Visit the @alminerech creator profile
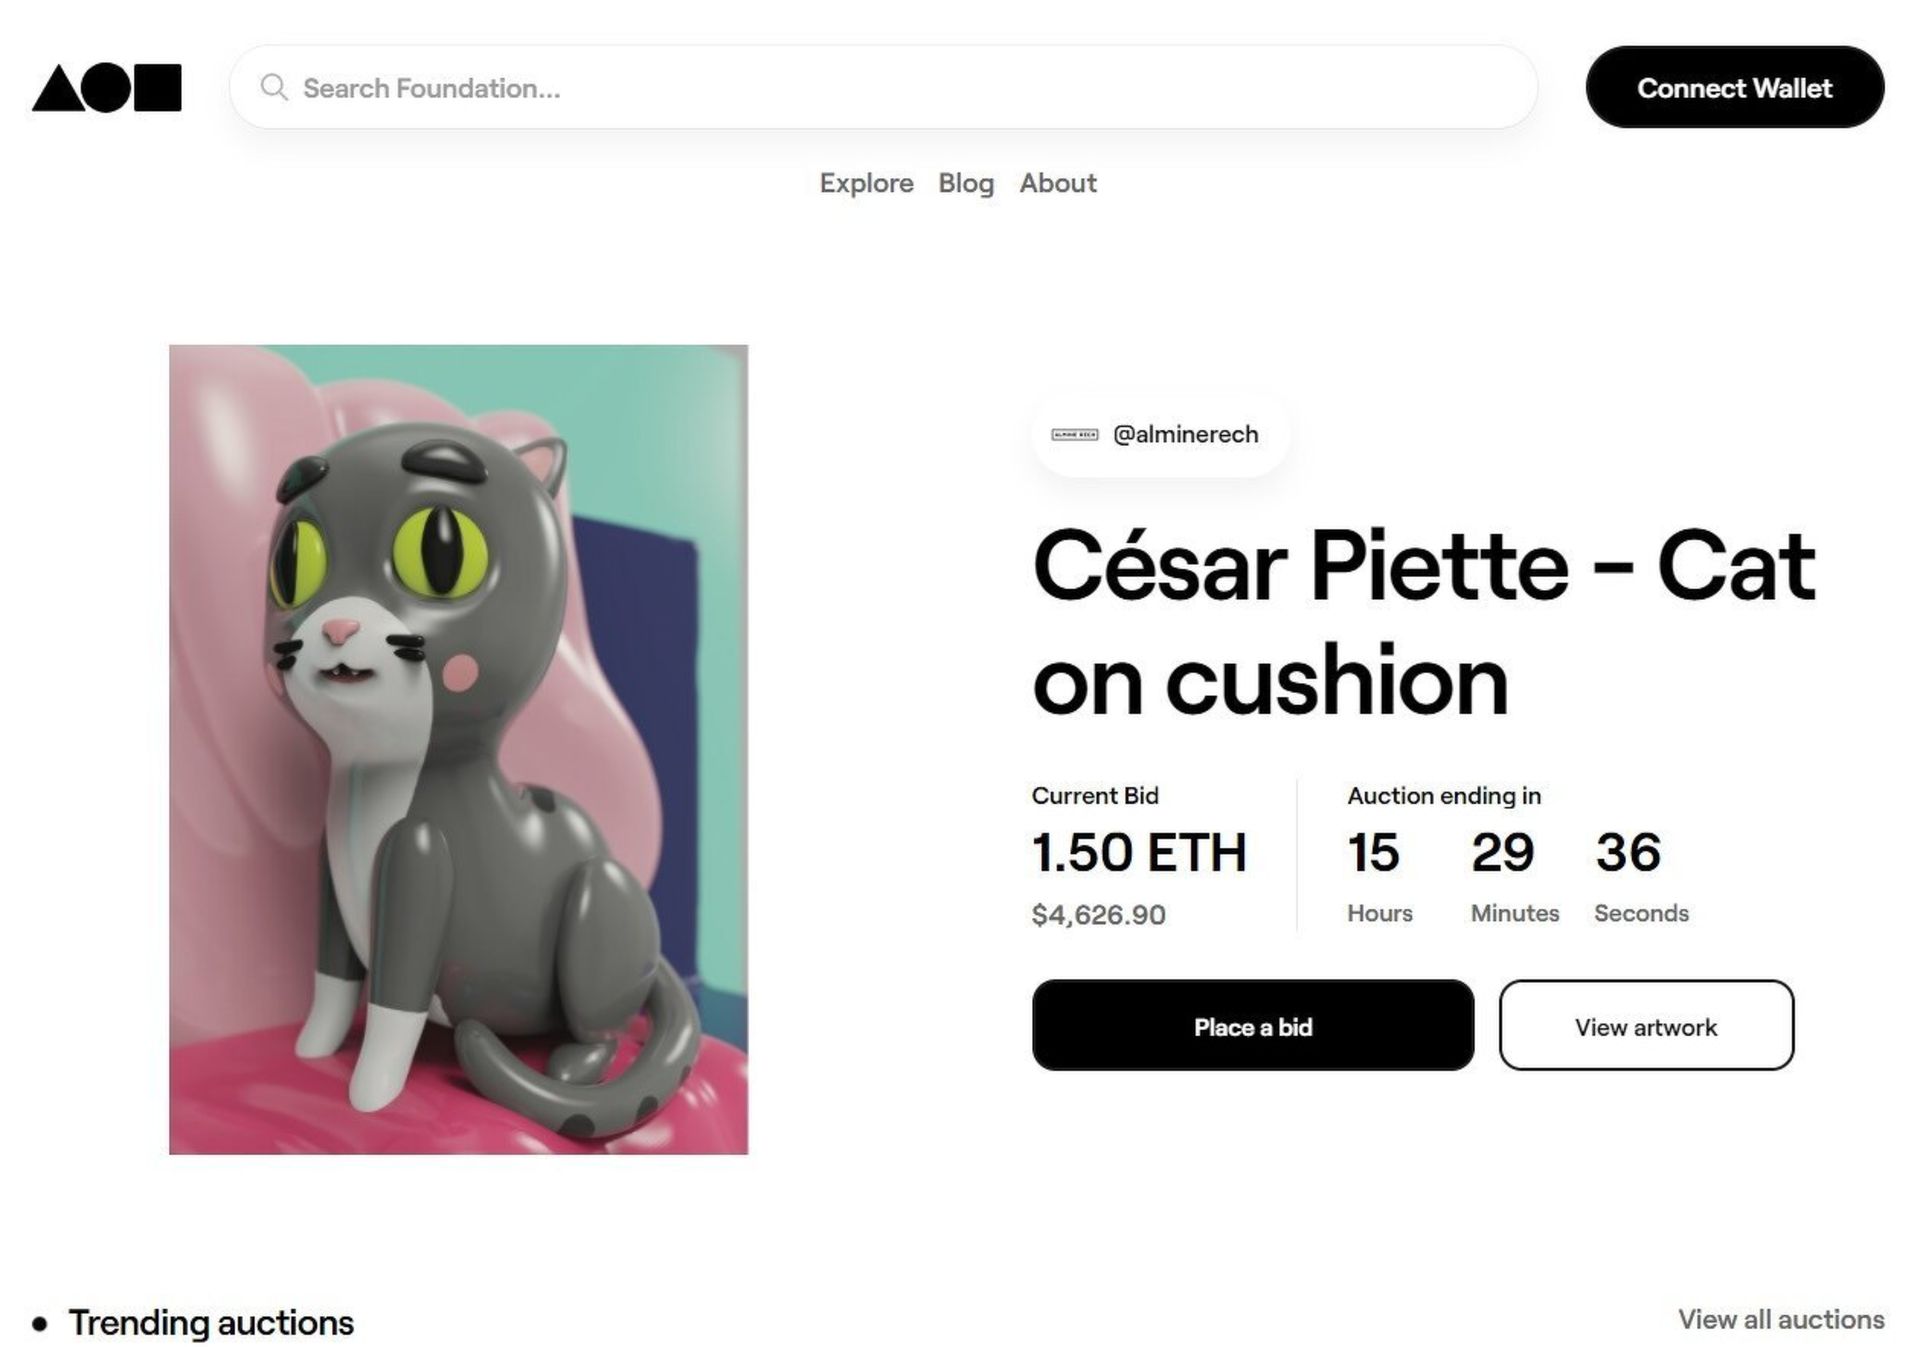Viewport: 1920px width, 1347px height. [1185, 435]
